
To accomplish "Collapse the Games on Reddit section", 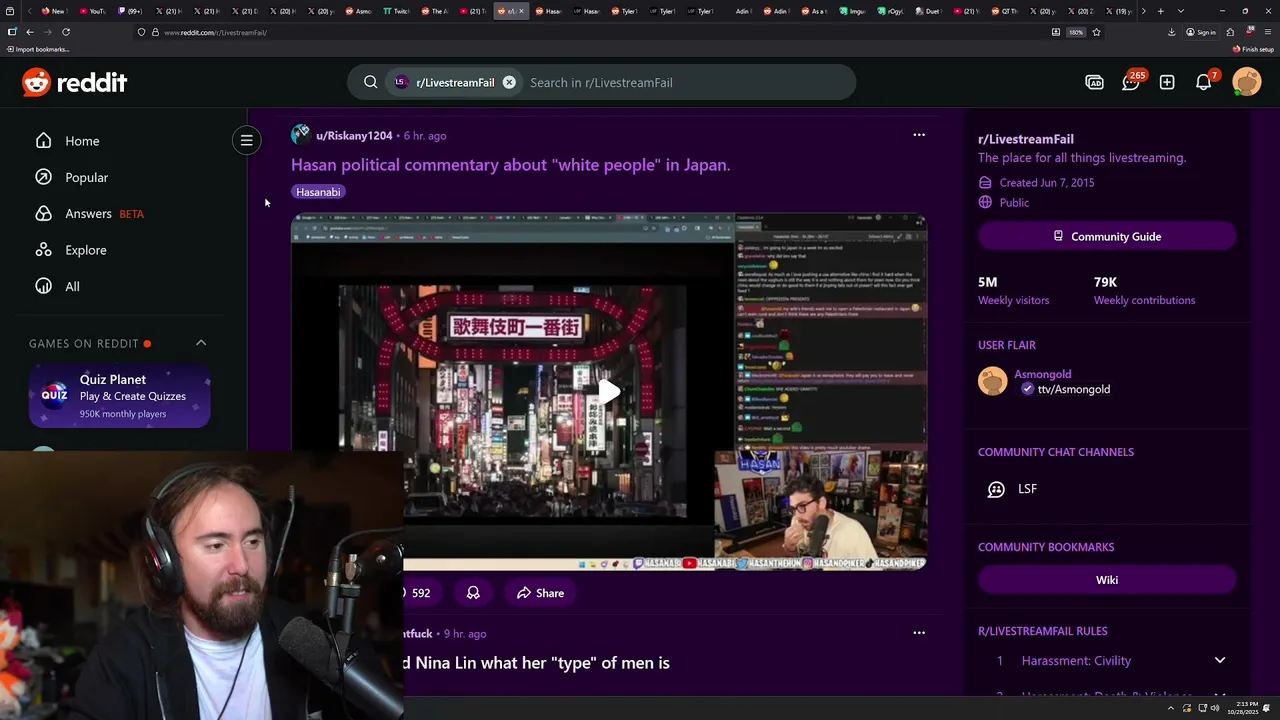I will tap(201, 343).
